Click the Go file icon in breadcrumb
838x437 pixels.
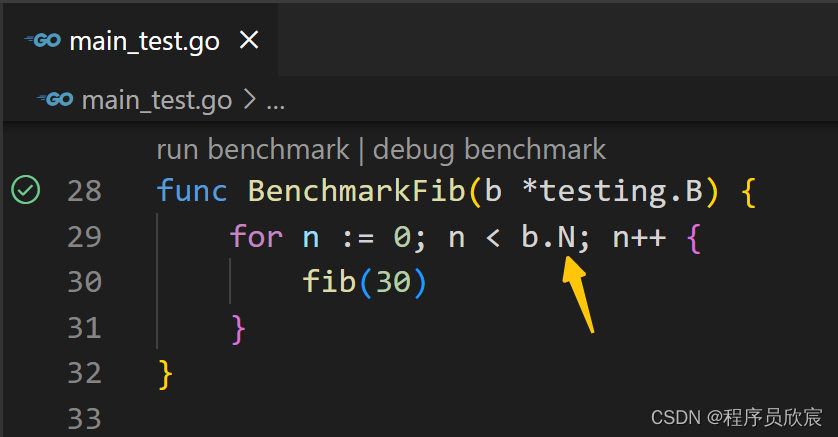coord(55,99)
